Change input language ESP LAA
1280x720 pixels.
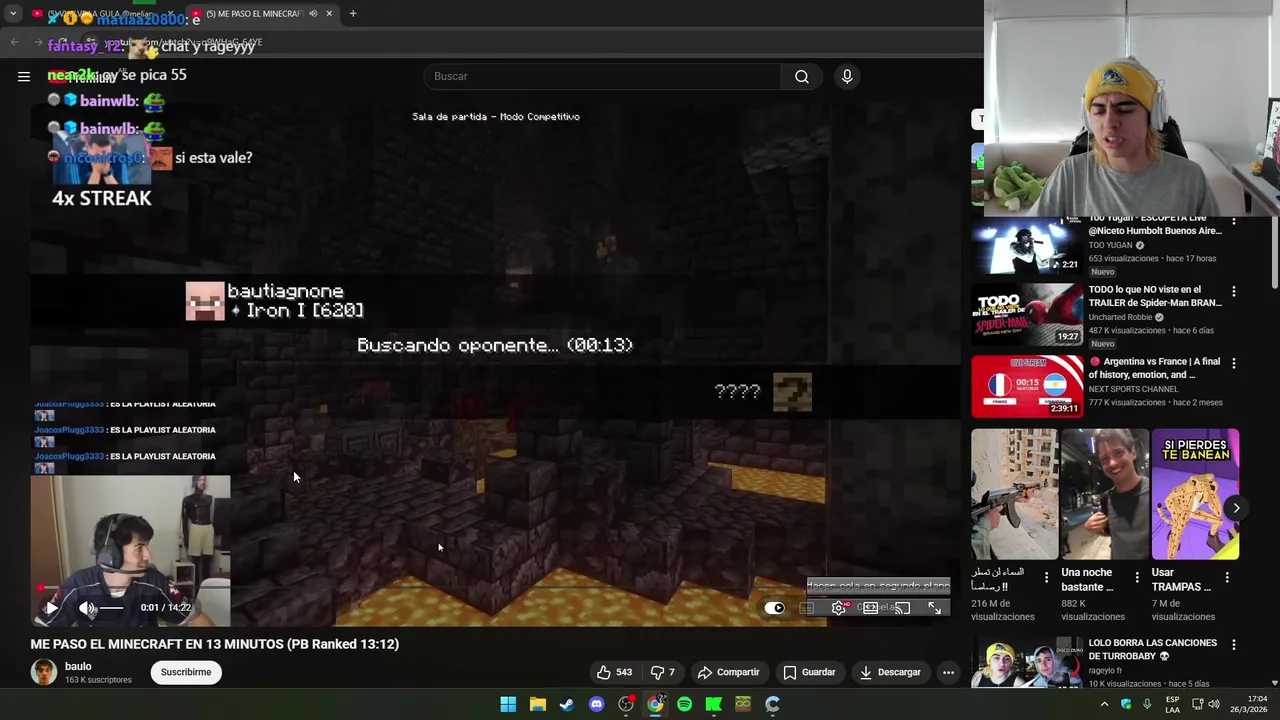(x=1172, y=704)
